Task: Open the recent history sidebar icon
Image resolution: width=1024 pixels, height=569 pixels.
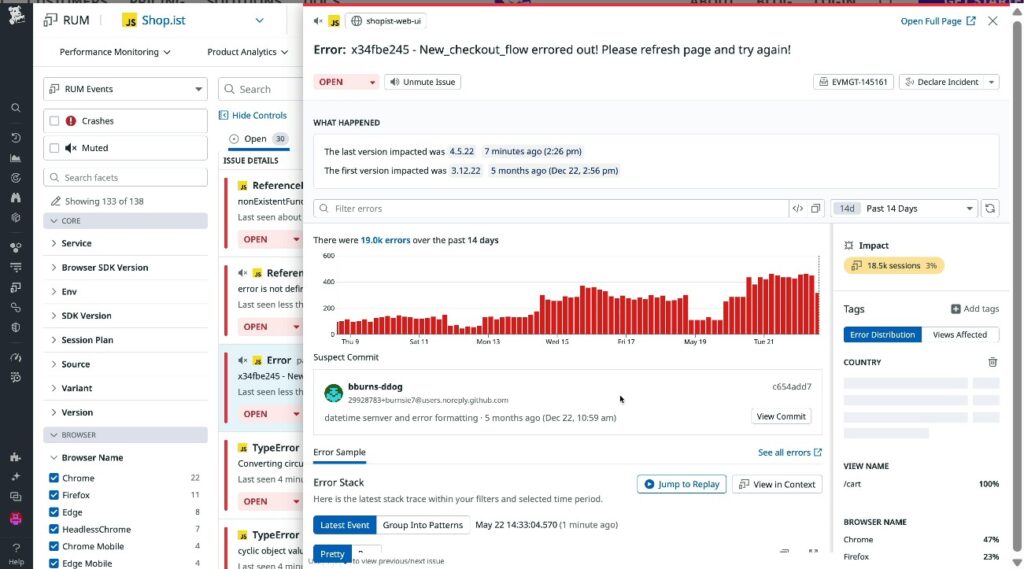Action: pyautogui.click(x=16, y=138)
